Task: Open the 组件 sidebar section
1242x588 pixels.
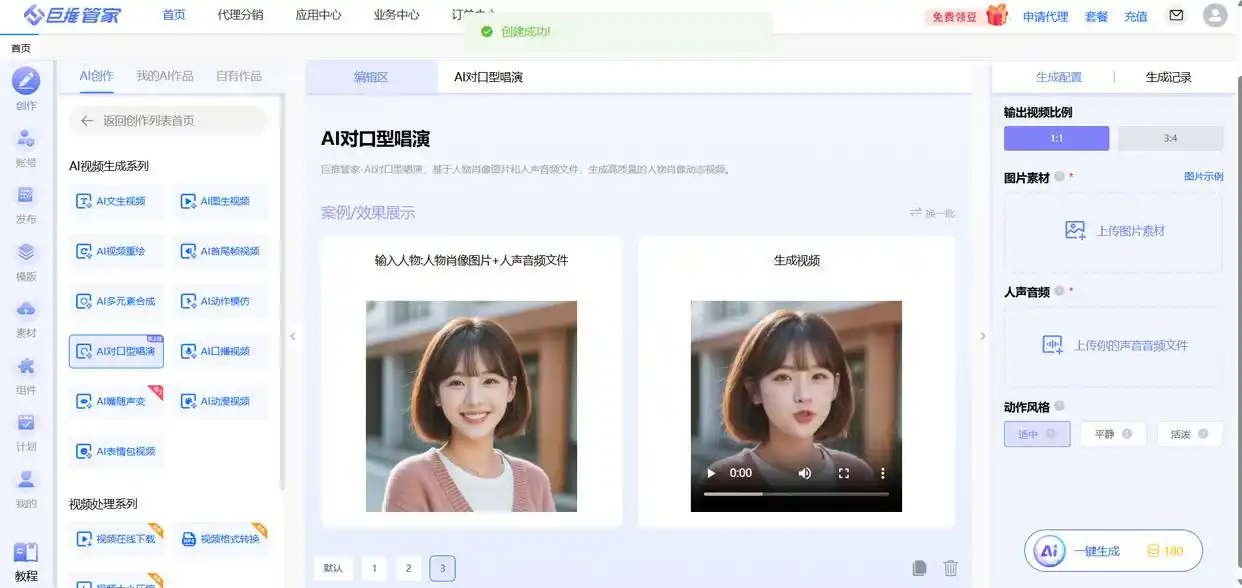Action: point(26,374)
